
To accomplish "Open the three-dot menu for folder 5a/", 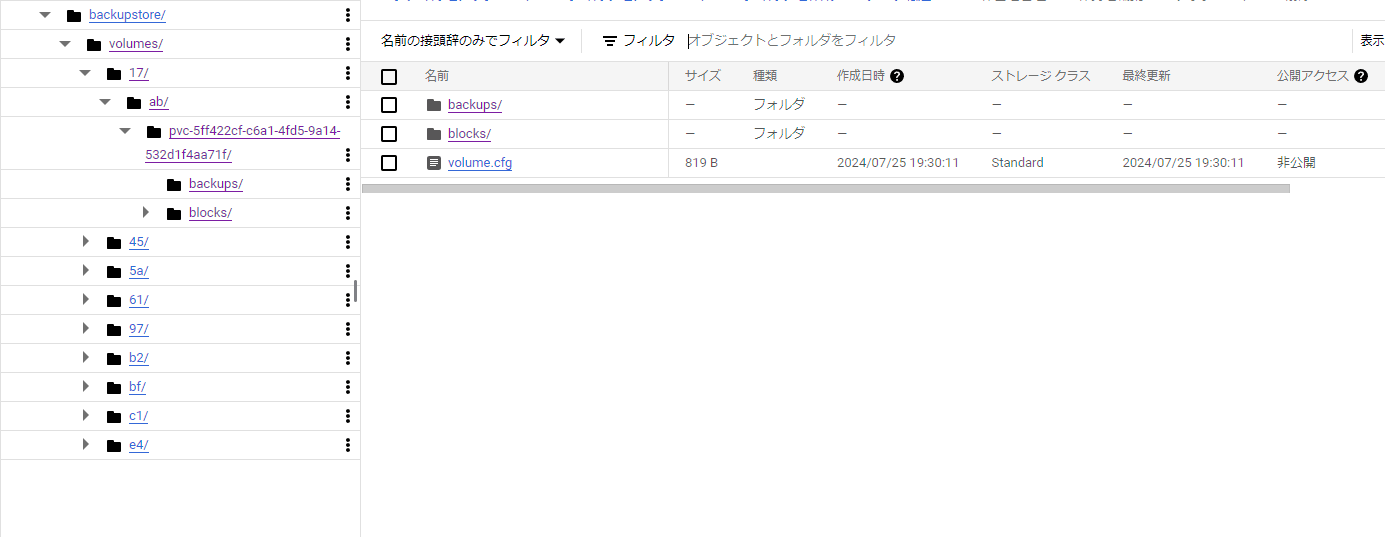I will [347, 271].
